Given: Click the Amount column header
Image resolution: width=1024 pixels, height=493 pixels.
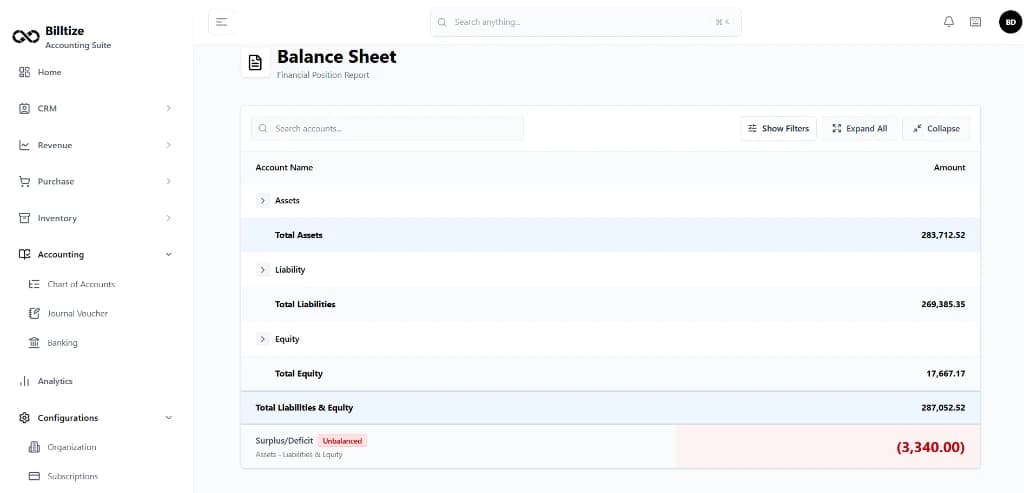Looking at the screenshot, I should pyautogui.click(x=950, y=168).
